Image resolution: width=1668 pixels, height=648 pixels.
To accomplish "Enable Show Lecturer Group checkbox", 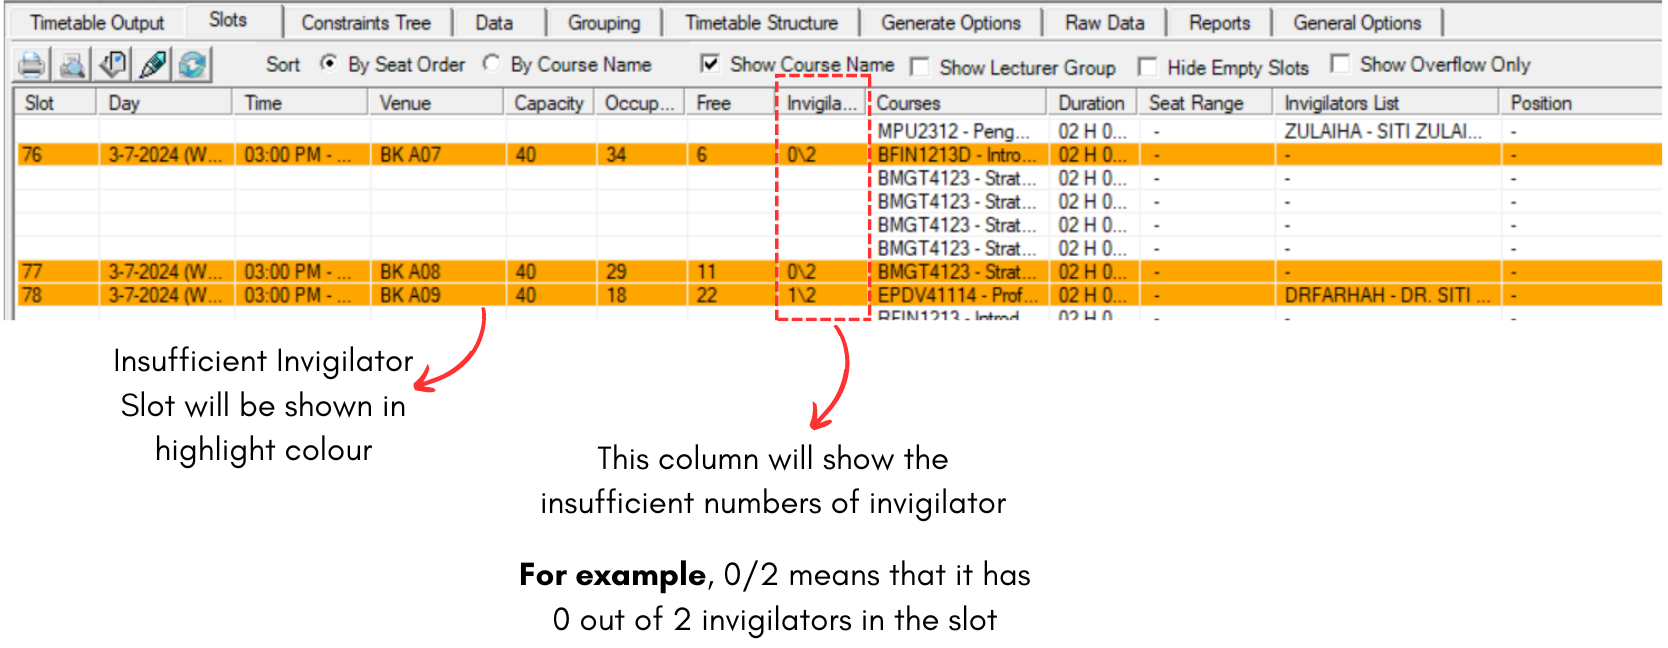I will coord(920,67).
